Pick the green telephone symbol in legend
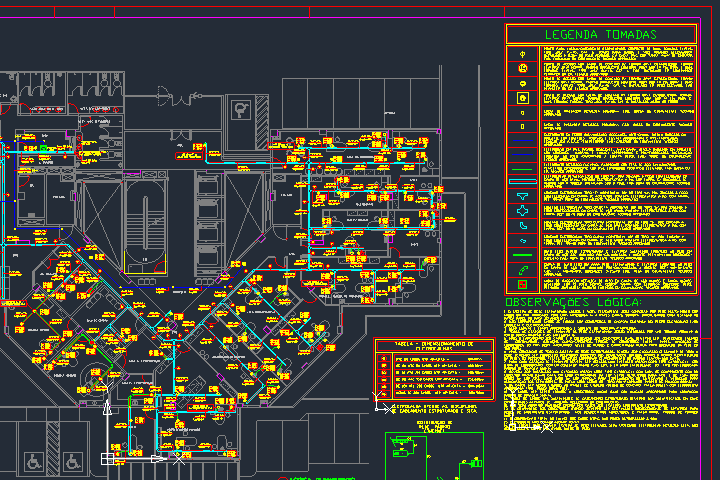This screenshot has width=720, height=480. click(x=522, y=270)
